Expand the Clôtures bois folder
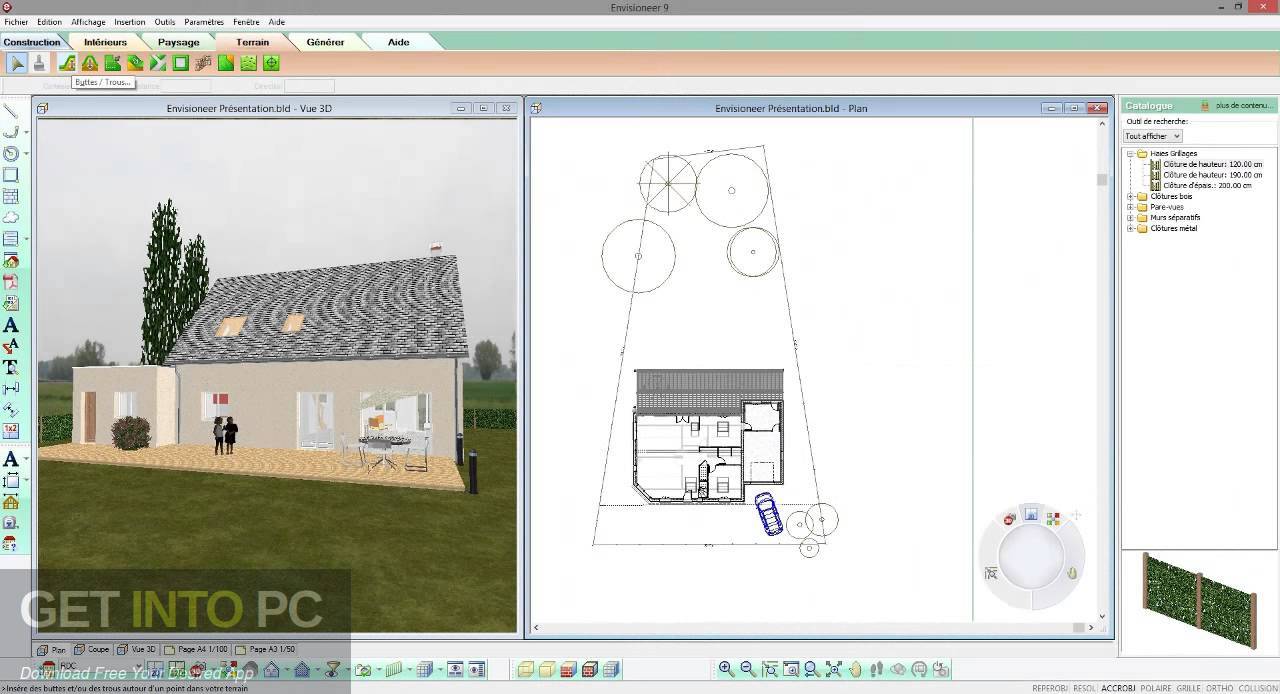Screen dimensions: 1280x694 click(x=1130, y=197)
